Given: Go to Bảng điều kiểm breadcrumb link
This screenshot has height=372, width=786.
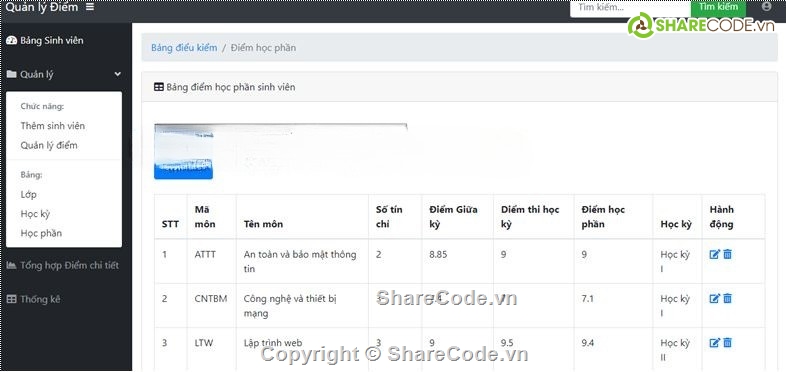Looking at the screenshot, I should click(x=184, y=48).
